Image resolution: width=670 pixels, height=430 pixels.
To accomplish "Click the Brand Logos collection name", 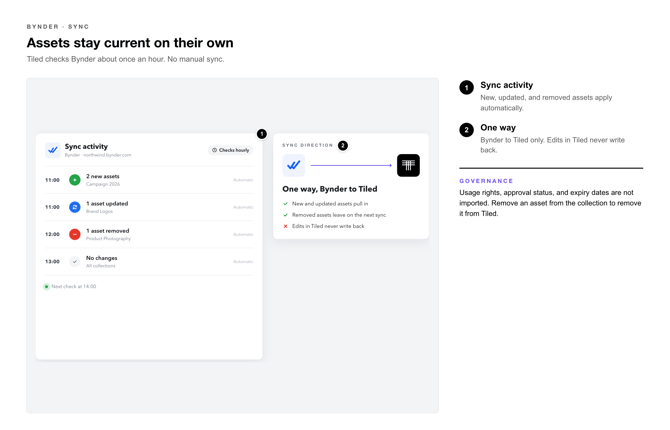I will click(x=99, y=211).
